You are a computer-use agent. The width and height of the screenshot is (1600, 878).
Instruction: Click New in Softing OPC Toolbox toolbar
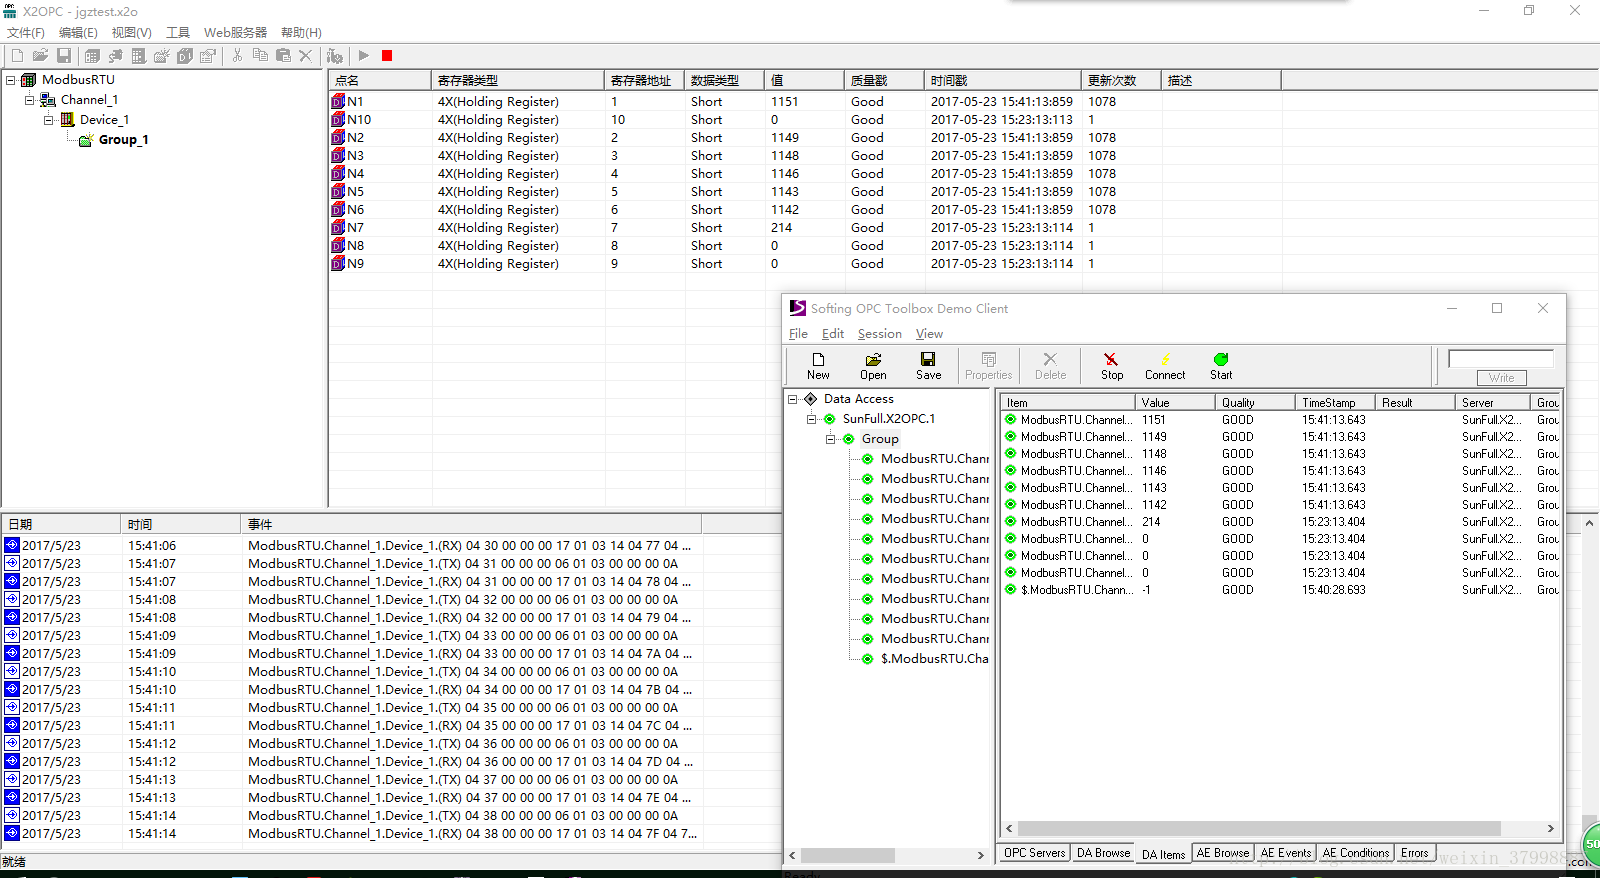click(x=818, y=366)
